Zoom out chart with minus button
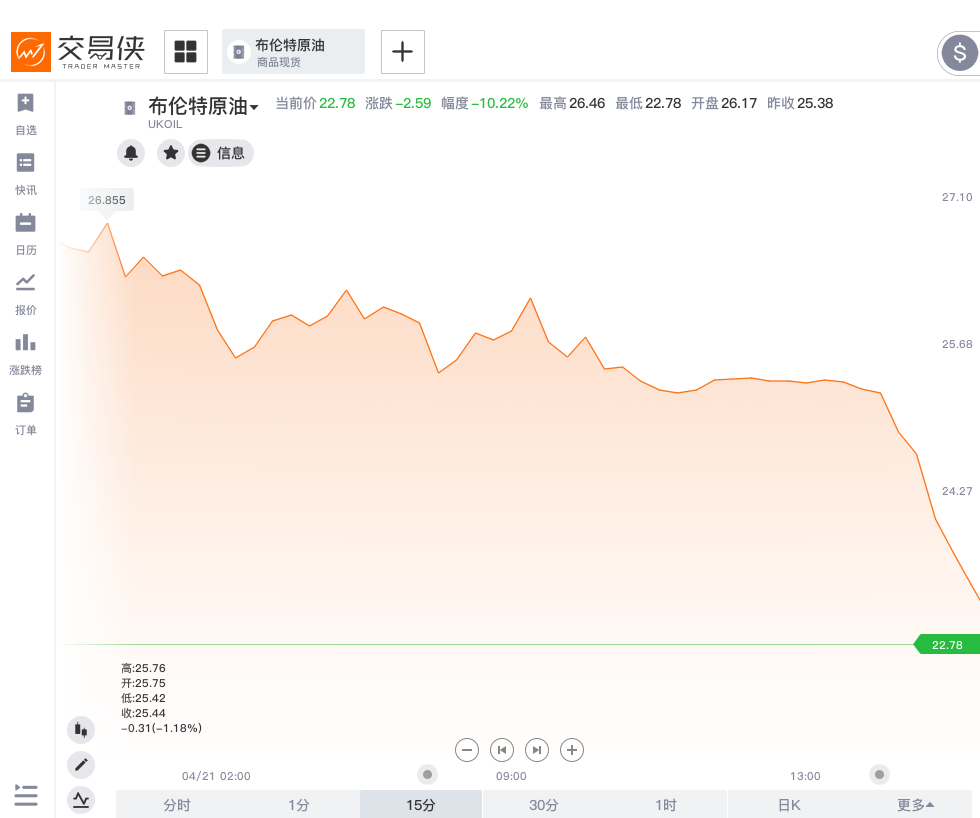980x818 pixels. click(467, 750)
